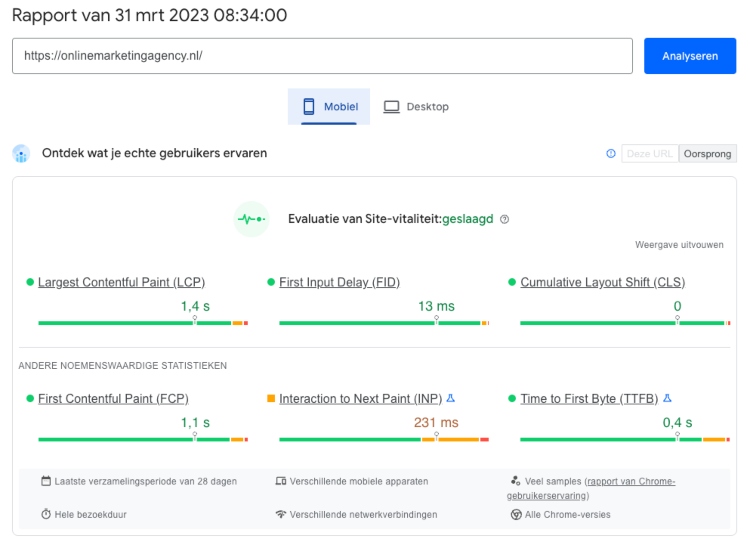Toggle to the Oorsprong view

click(x=707, y=154)
